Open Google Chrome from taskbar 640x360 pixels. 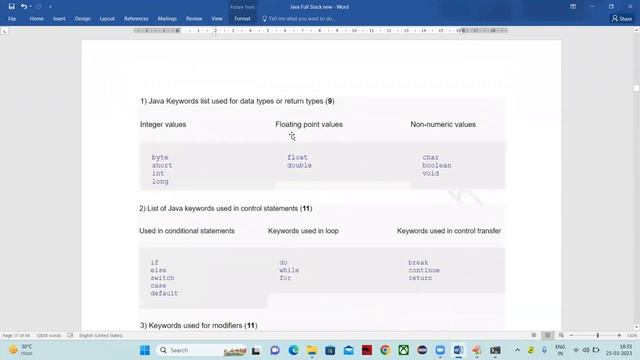[385, 350]
